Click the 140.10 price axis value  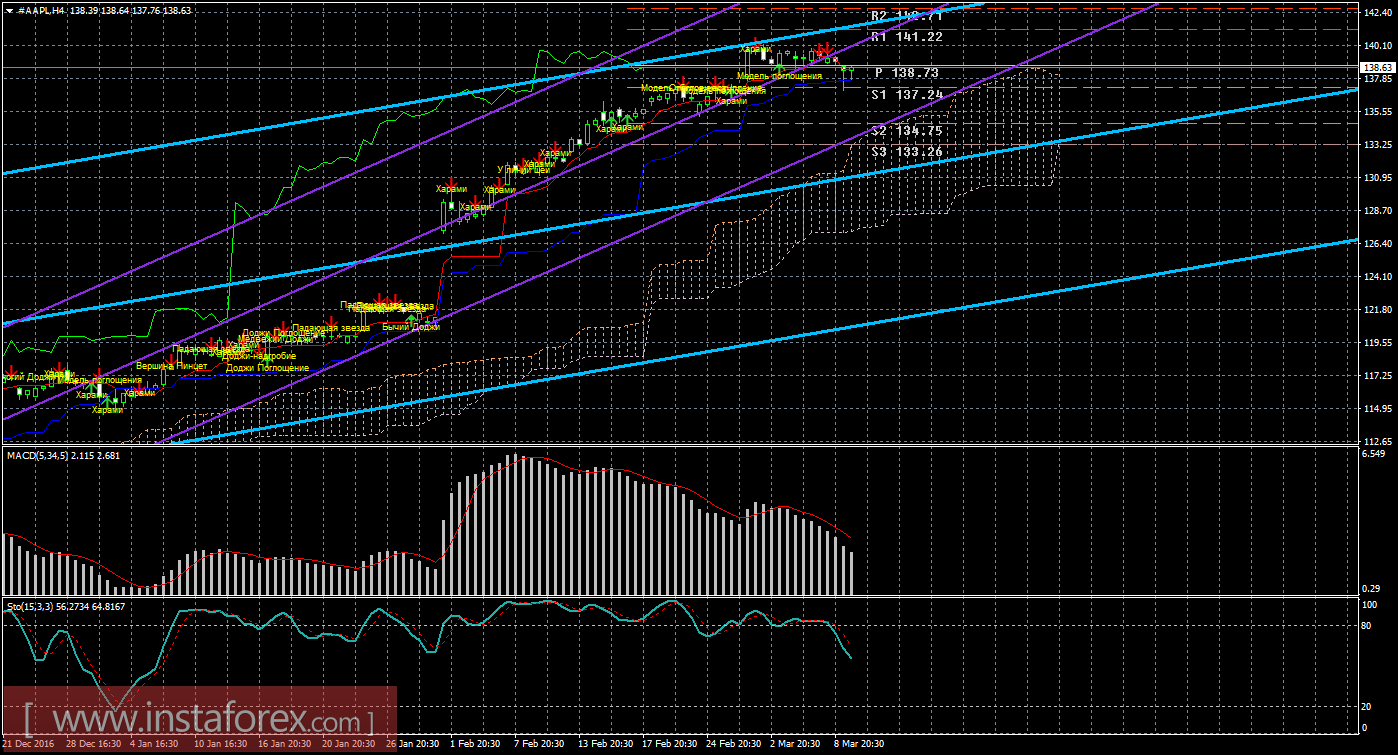point(1378,45)
